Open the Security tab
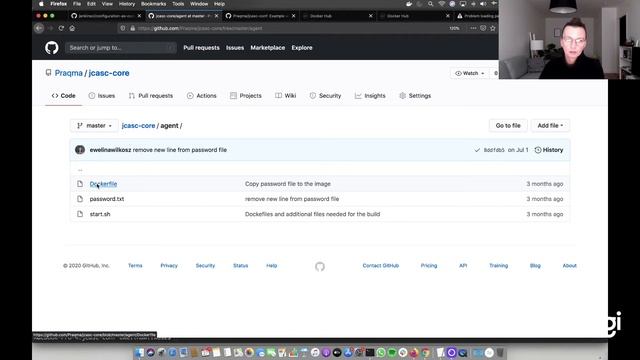Image resolution: width=640 pixels, height=360 pixels. coord(325,96)
